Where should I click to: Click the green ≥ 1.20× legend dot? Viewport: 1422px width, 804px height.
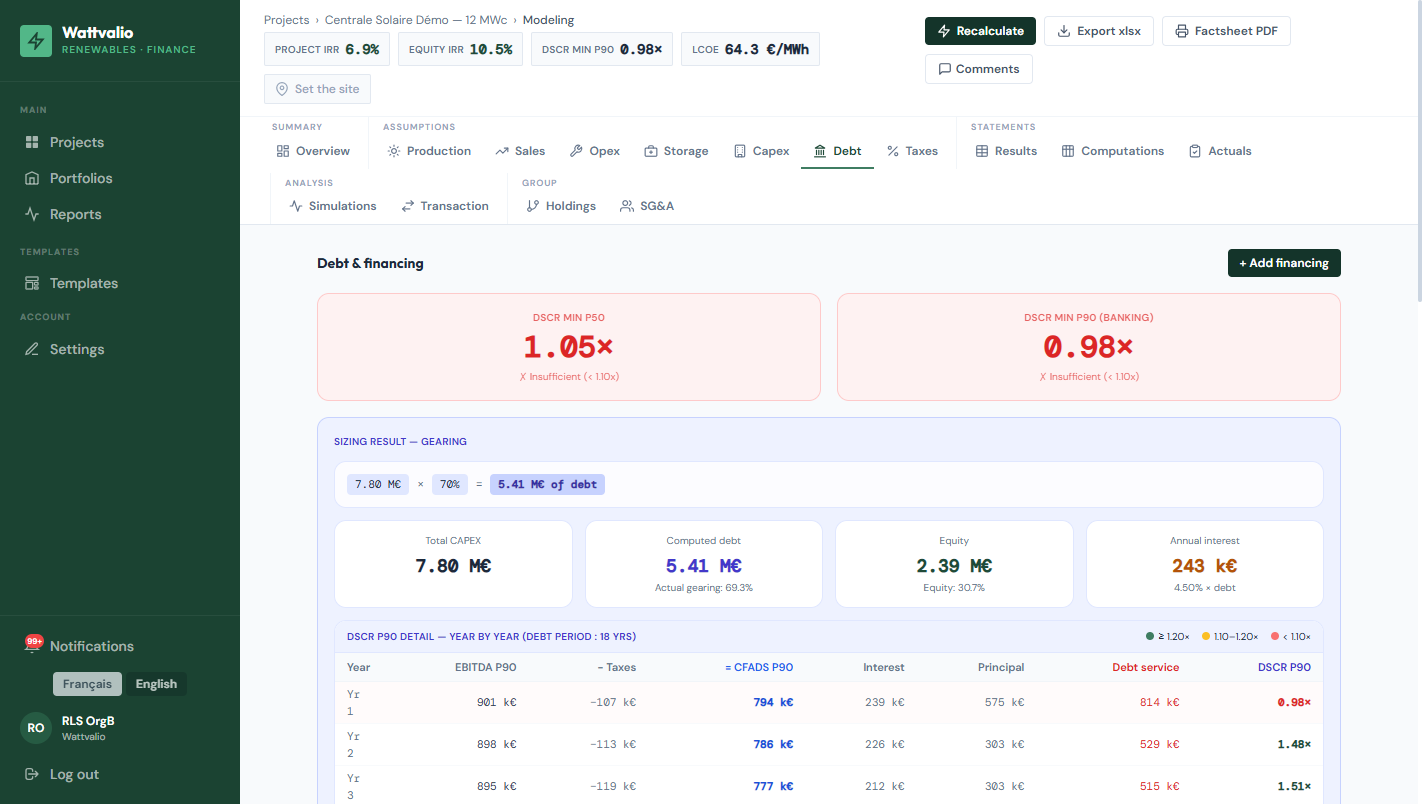[1150, 636]
